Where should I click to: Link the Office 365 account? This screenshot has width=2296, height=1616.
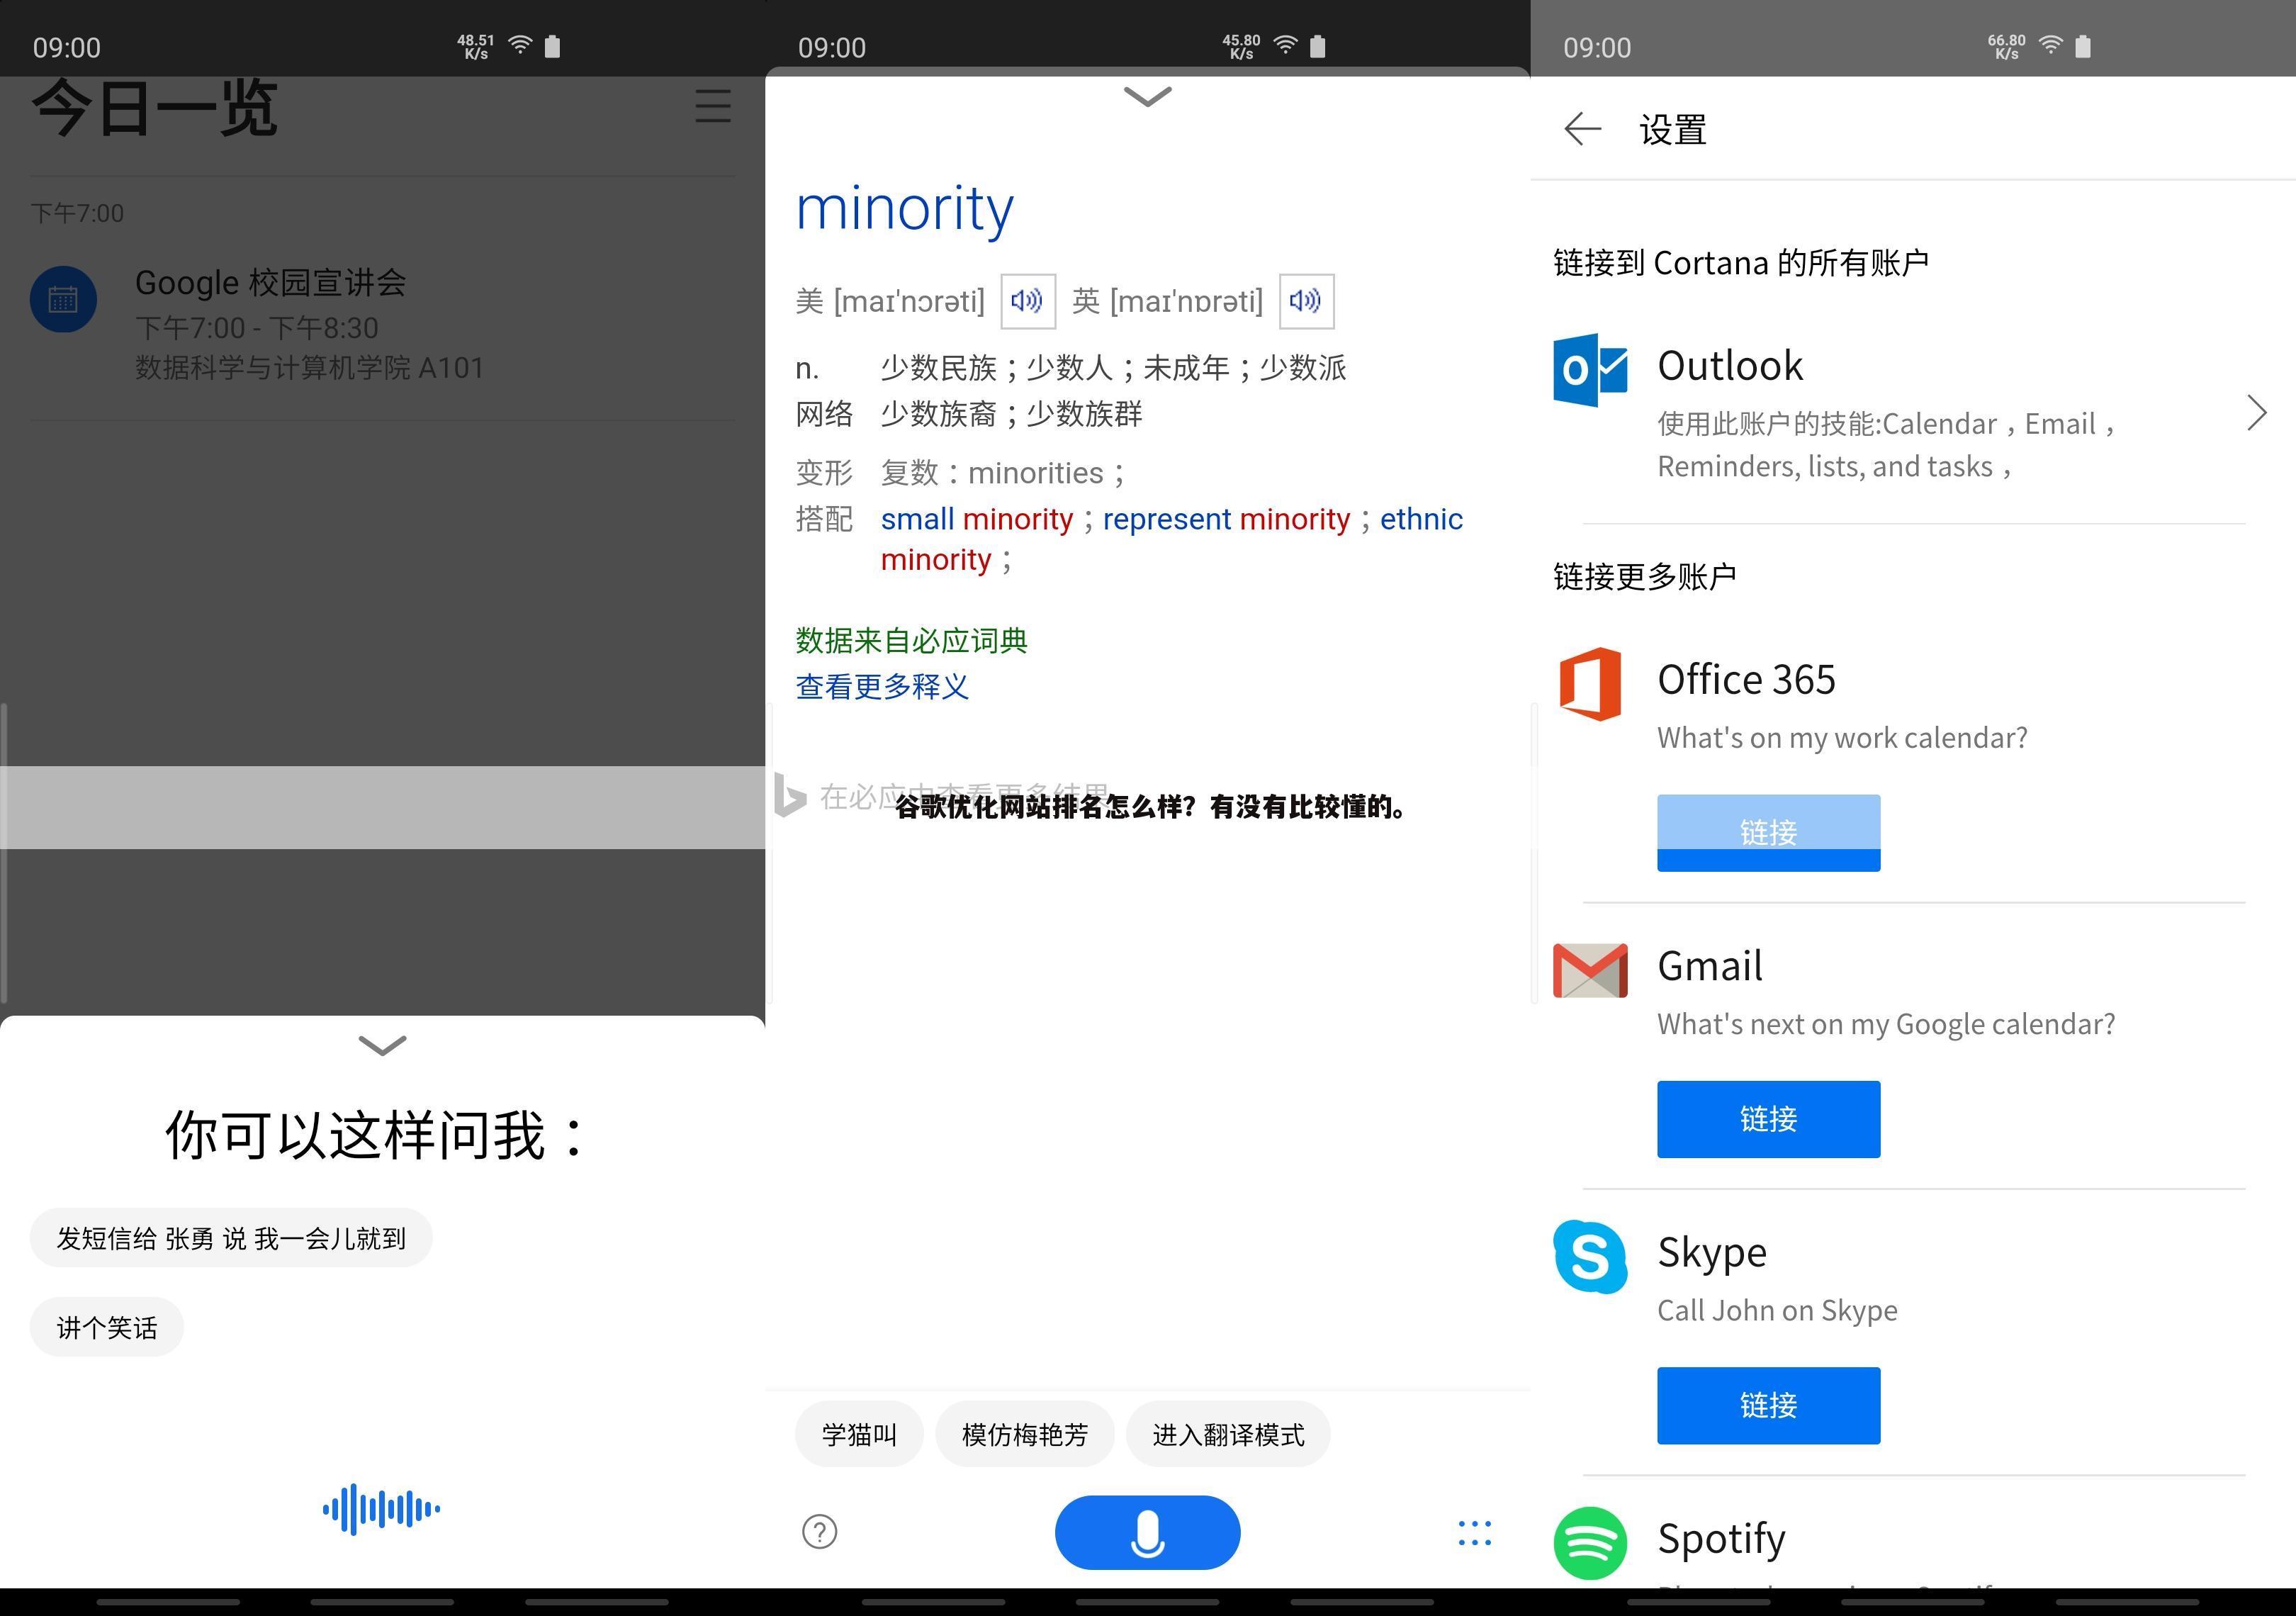[1768, 832]
